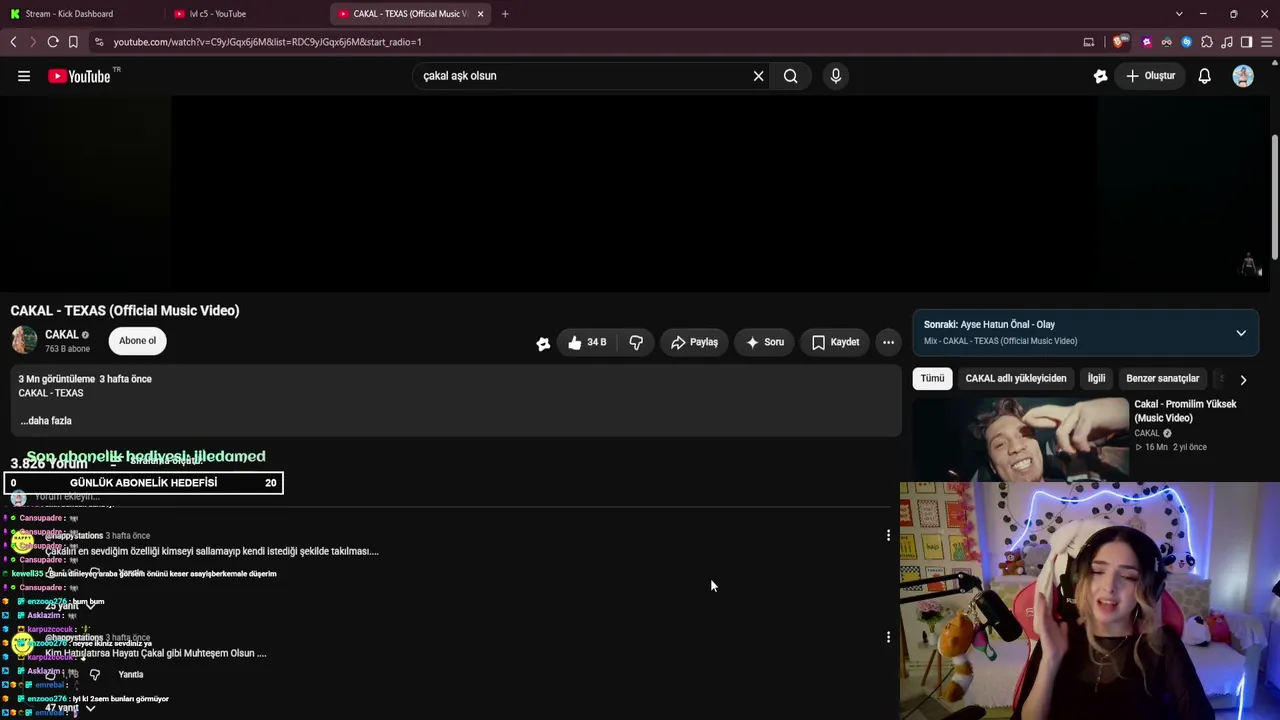Select the CAKAL adlı yükleyiciden chip
The height and width of the screenshot is (720, 1280).
point(1016,379)
